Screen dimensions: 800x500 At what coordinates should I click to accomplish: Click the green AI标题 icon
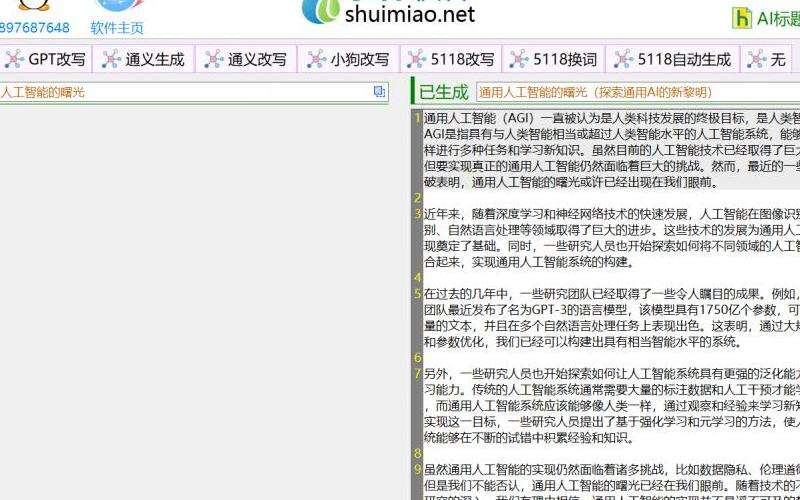pyautogui.click(x=742, y=18)
